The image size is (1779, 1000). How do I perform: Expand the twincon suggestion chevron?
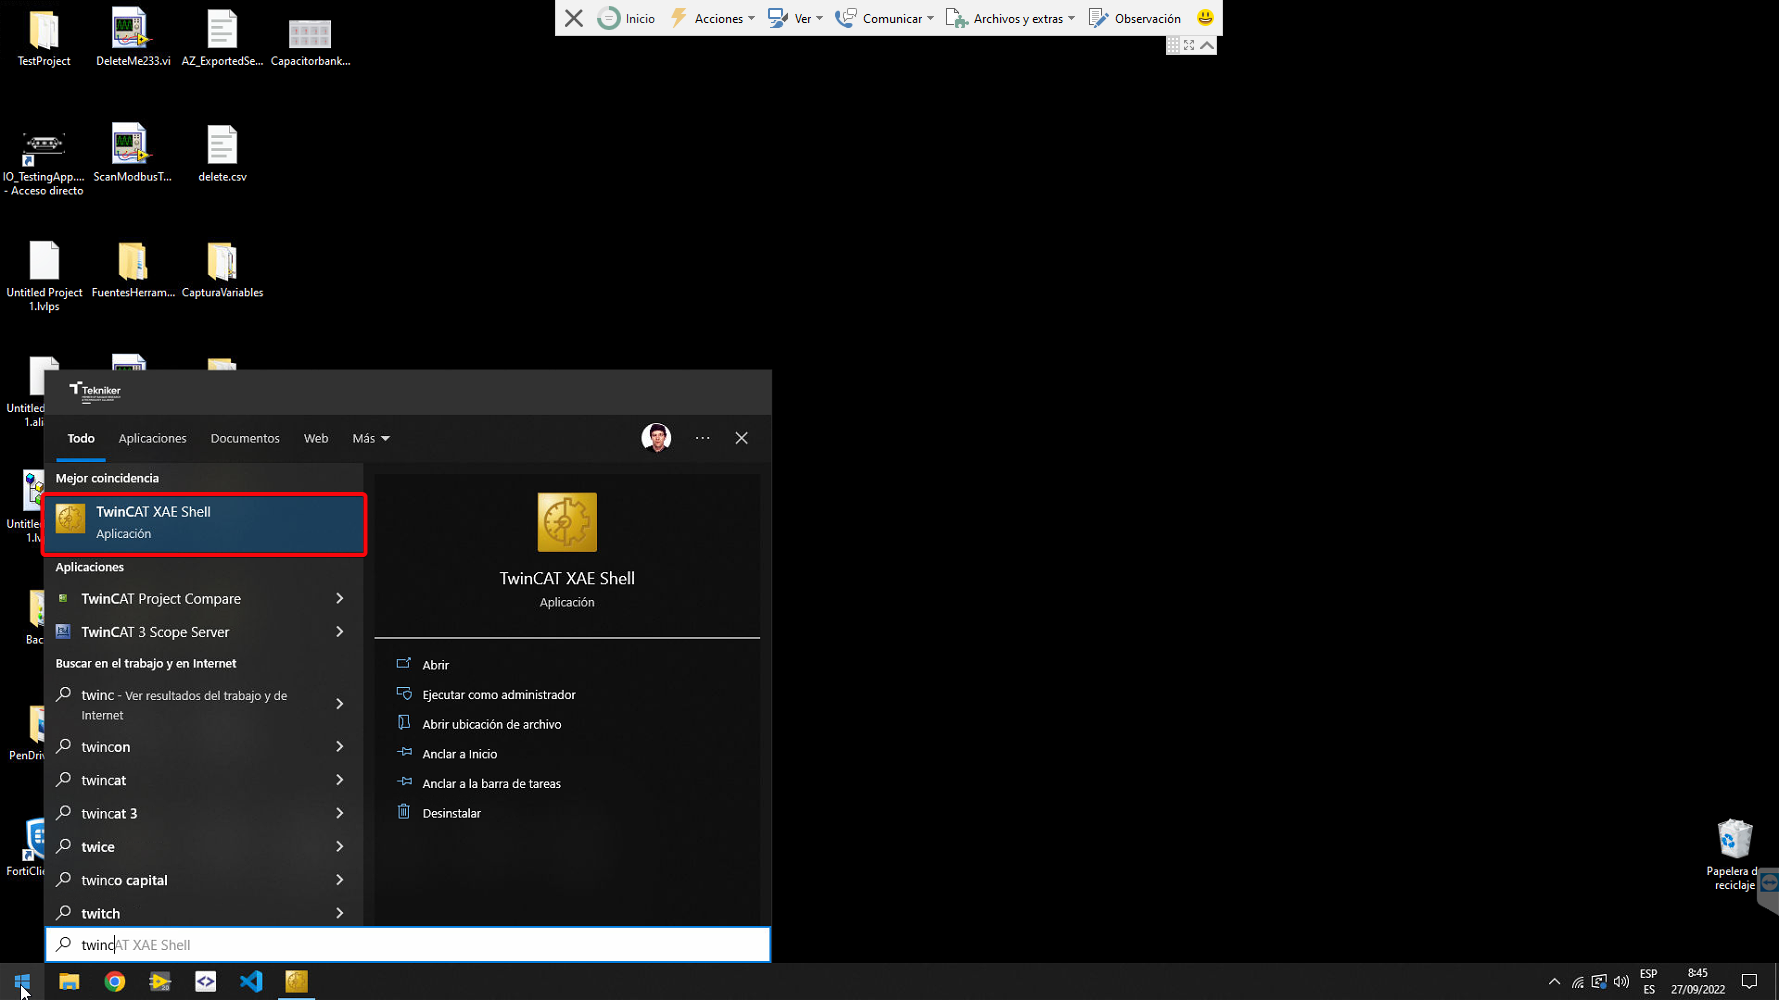(340, 746)
